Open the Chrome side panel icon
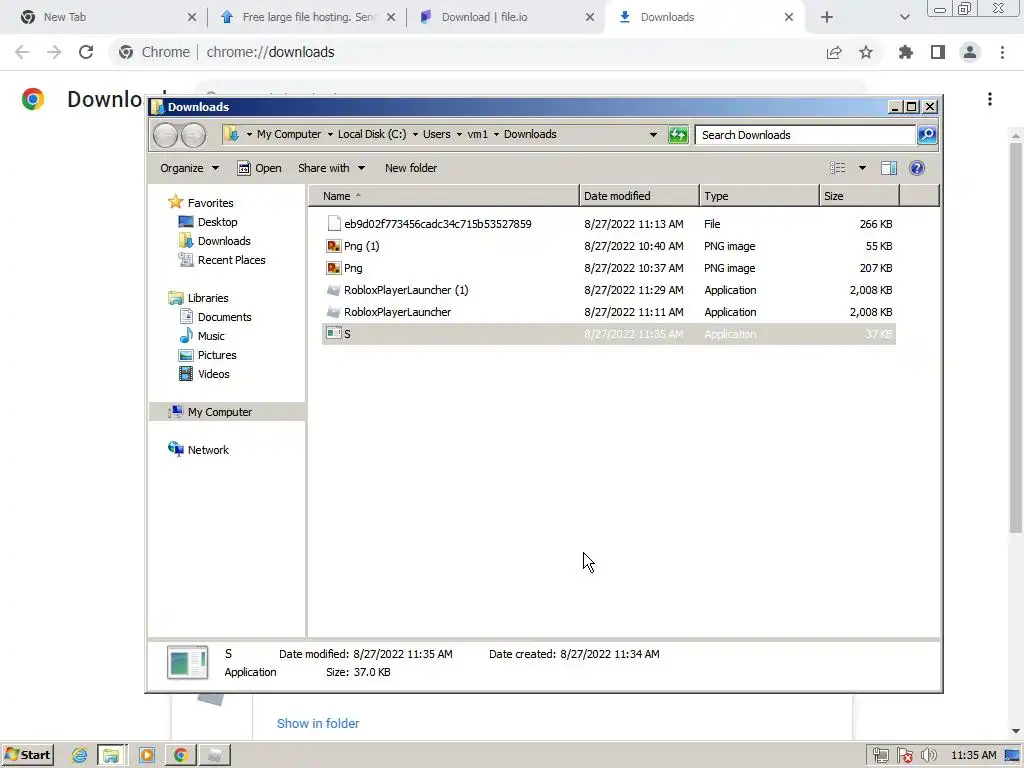1024x768 pixels. pyautogui.click(x=938, y=52)
